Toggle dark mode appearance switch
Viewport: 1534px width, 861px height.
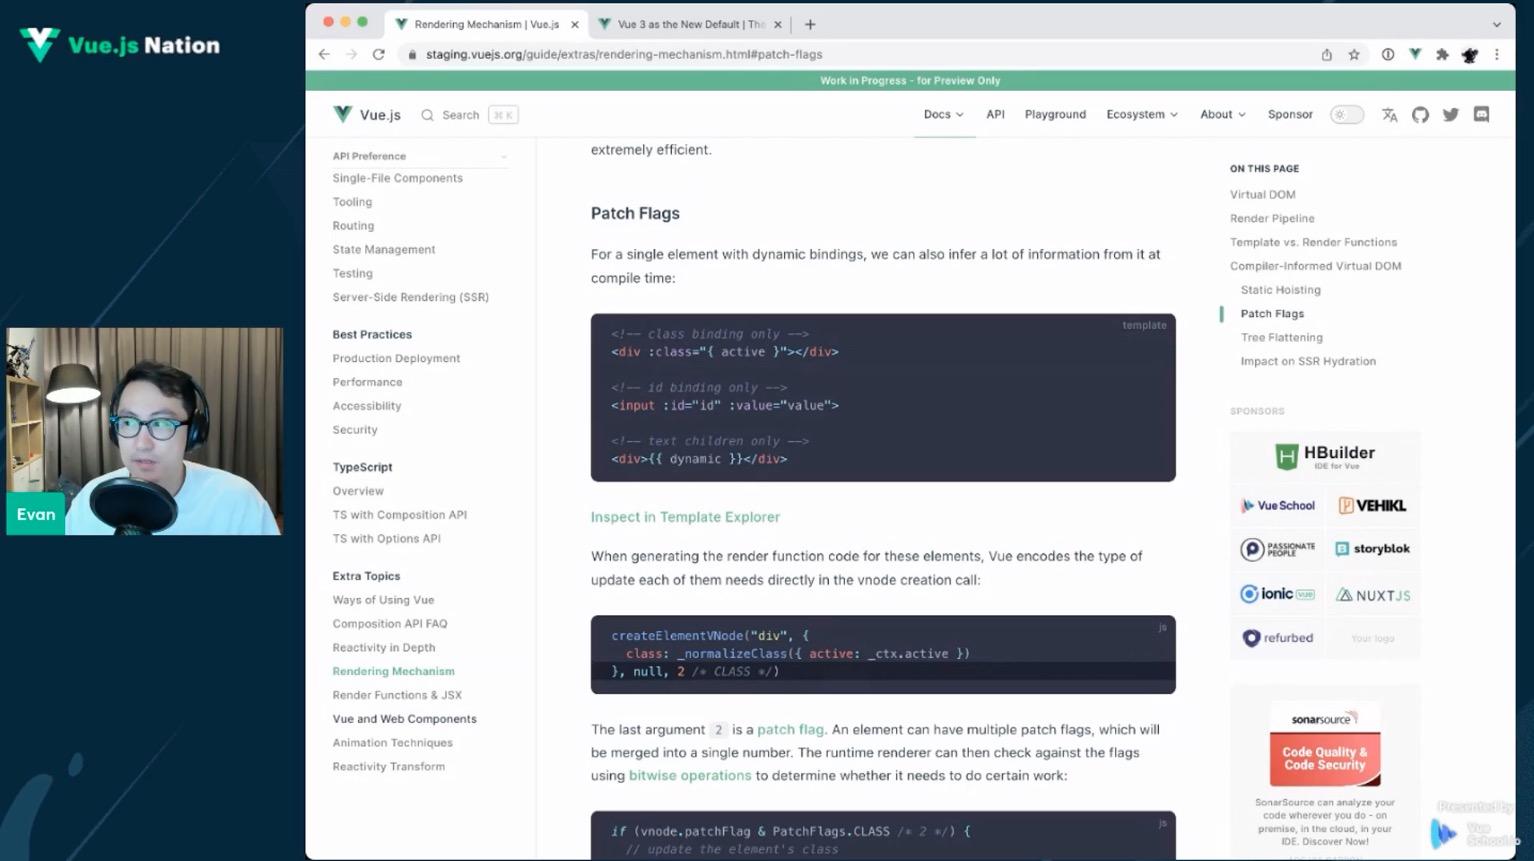point(1346,115)
